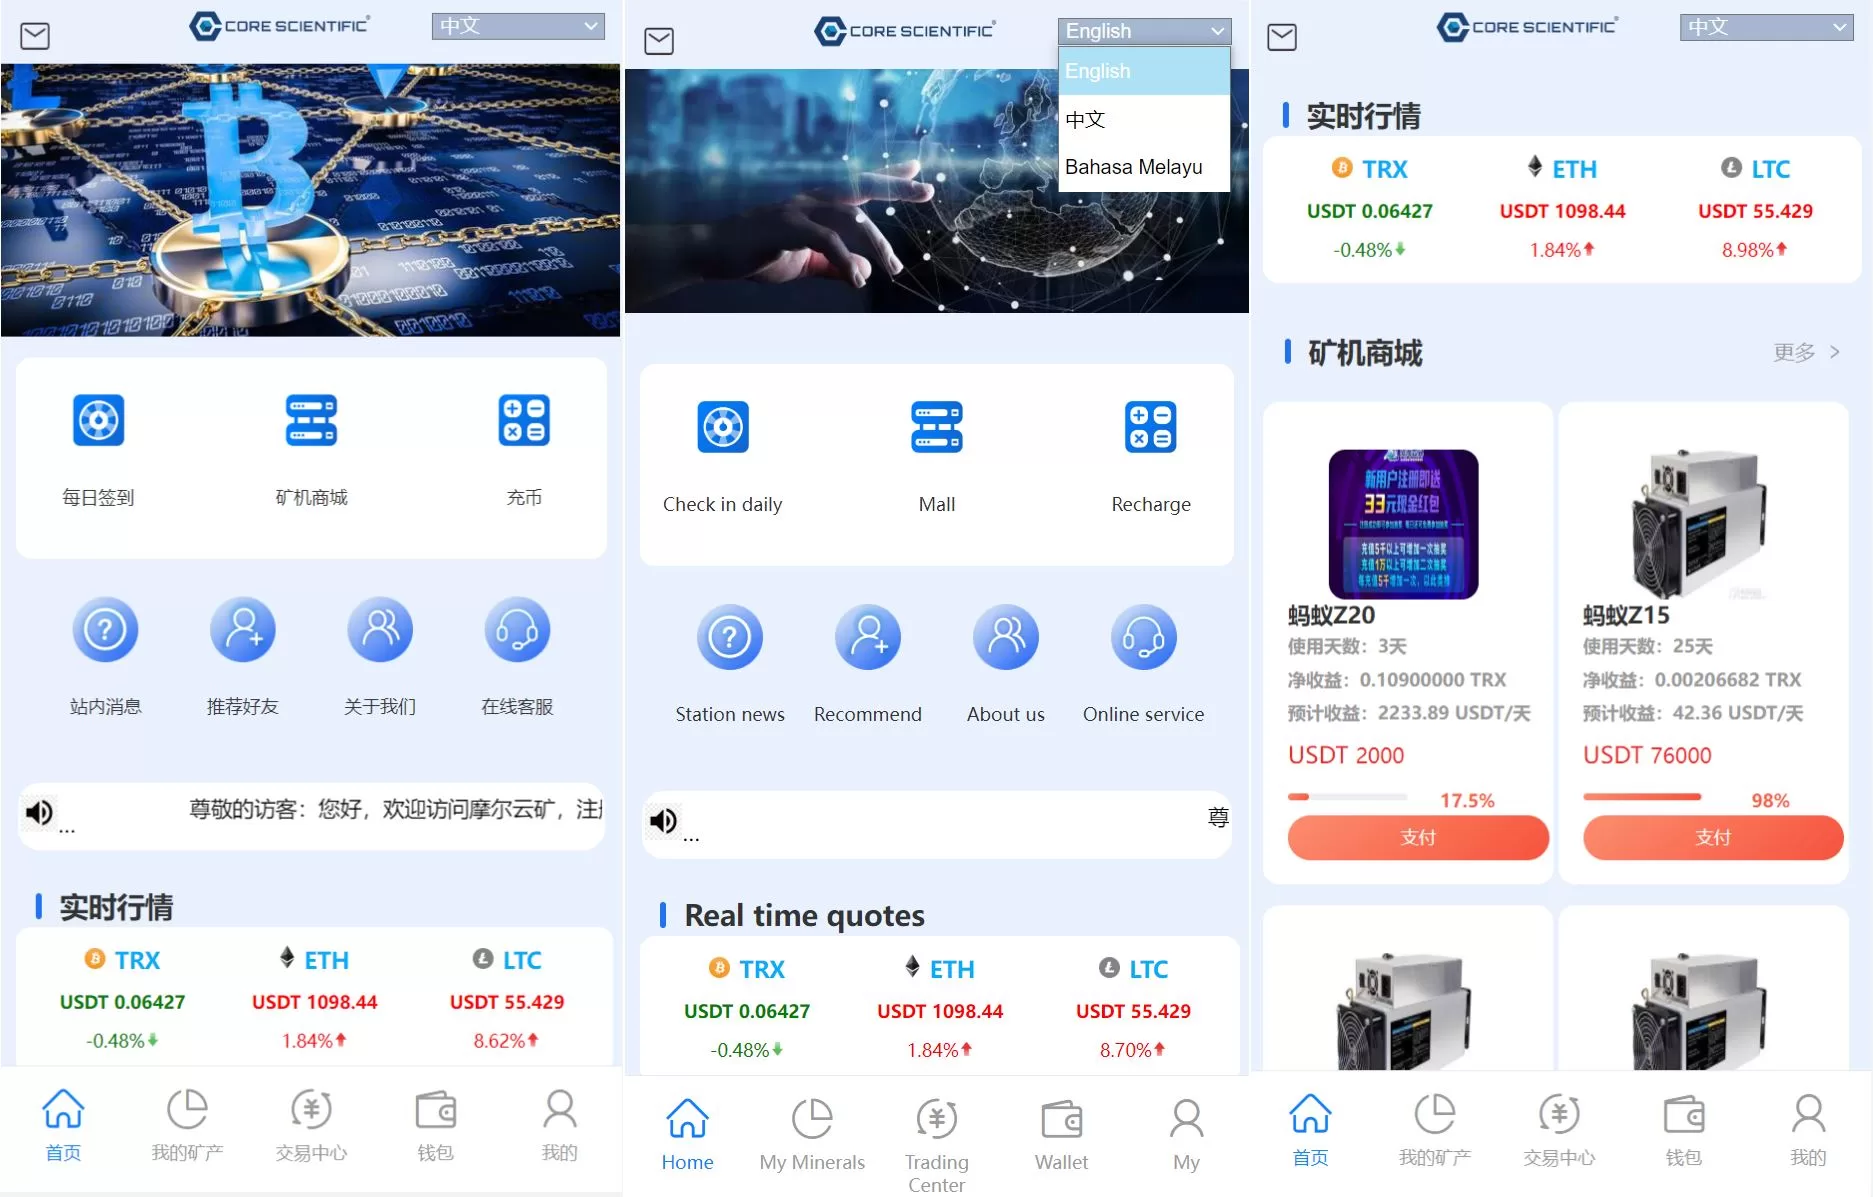1873x1197 pixels.
Task: Expand the right panel 中文 language dropdown
Action: [1766, 27]
